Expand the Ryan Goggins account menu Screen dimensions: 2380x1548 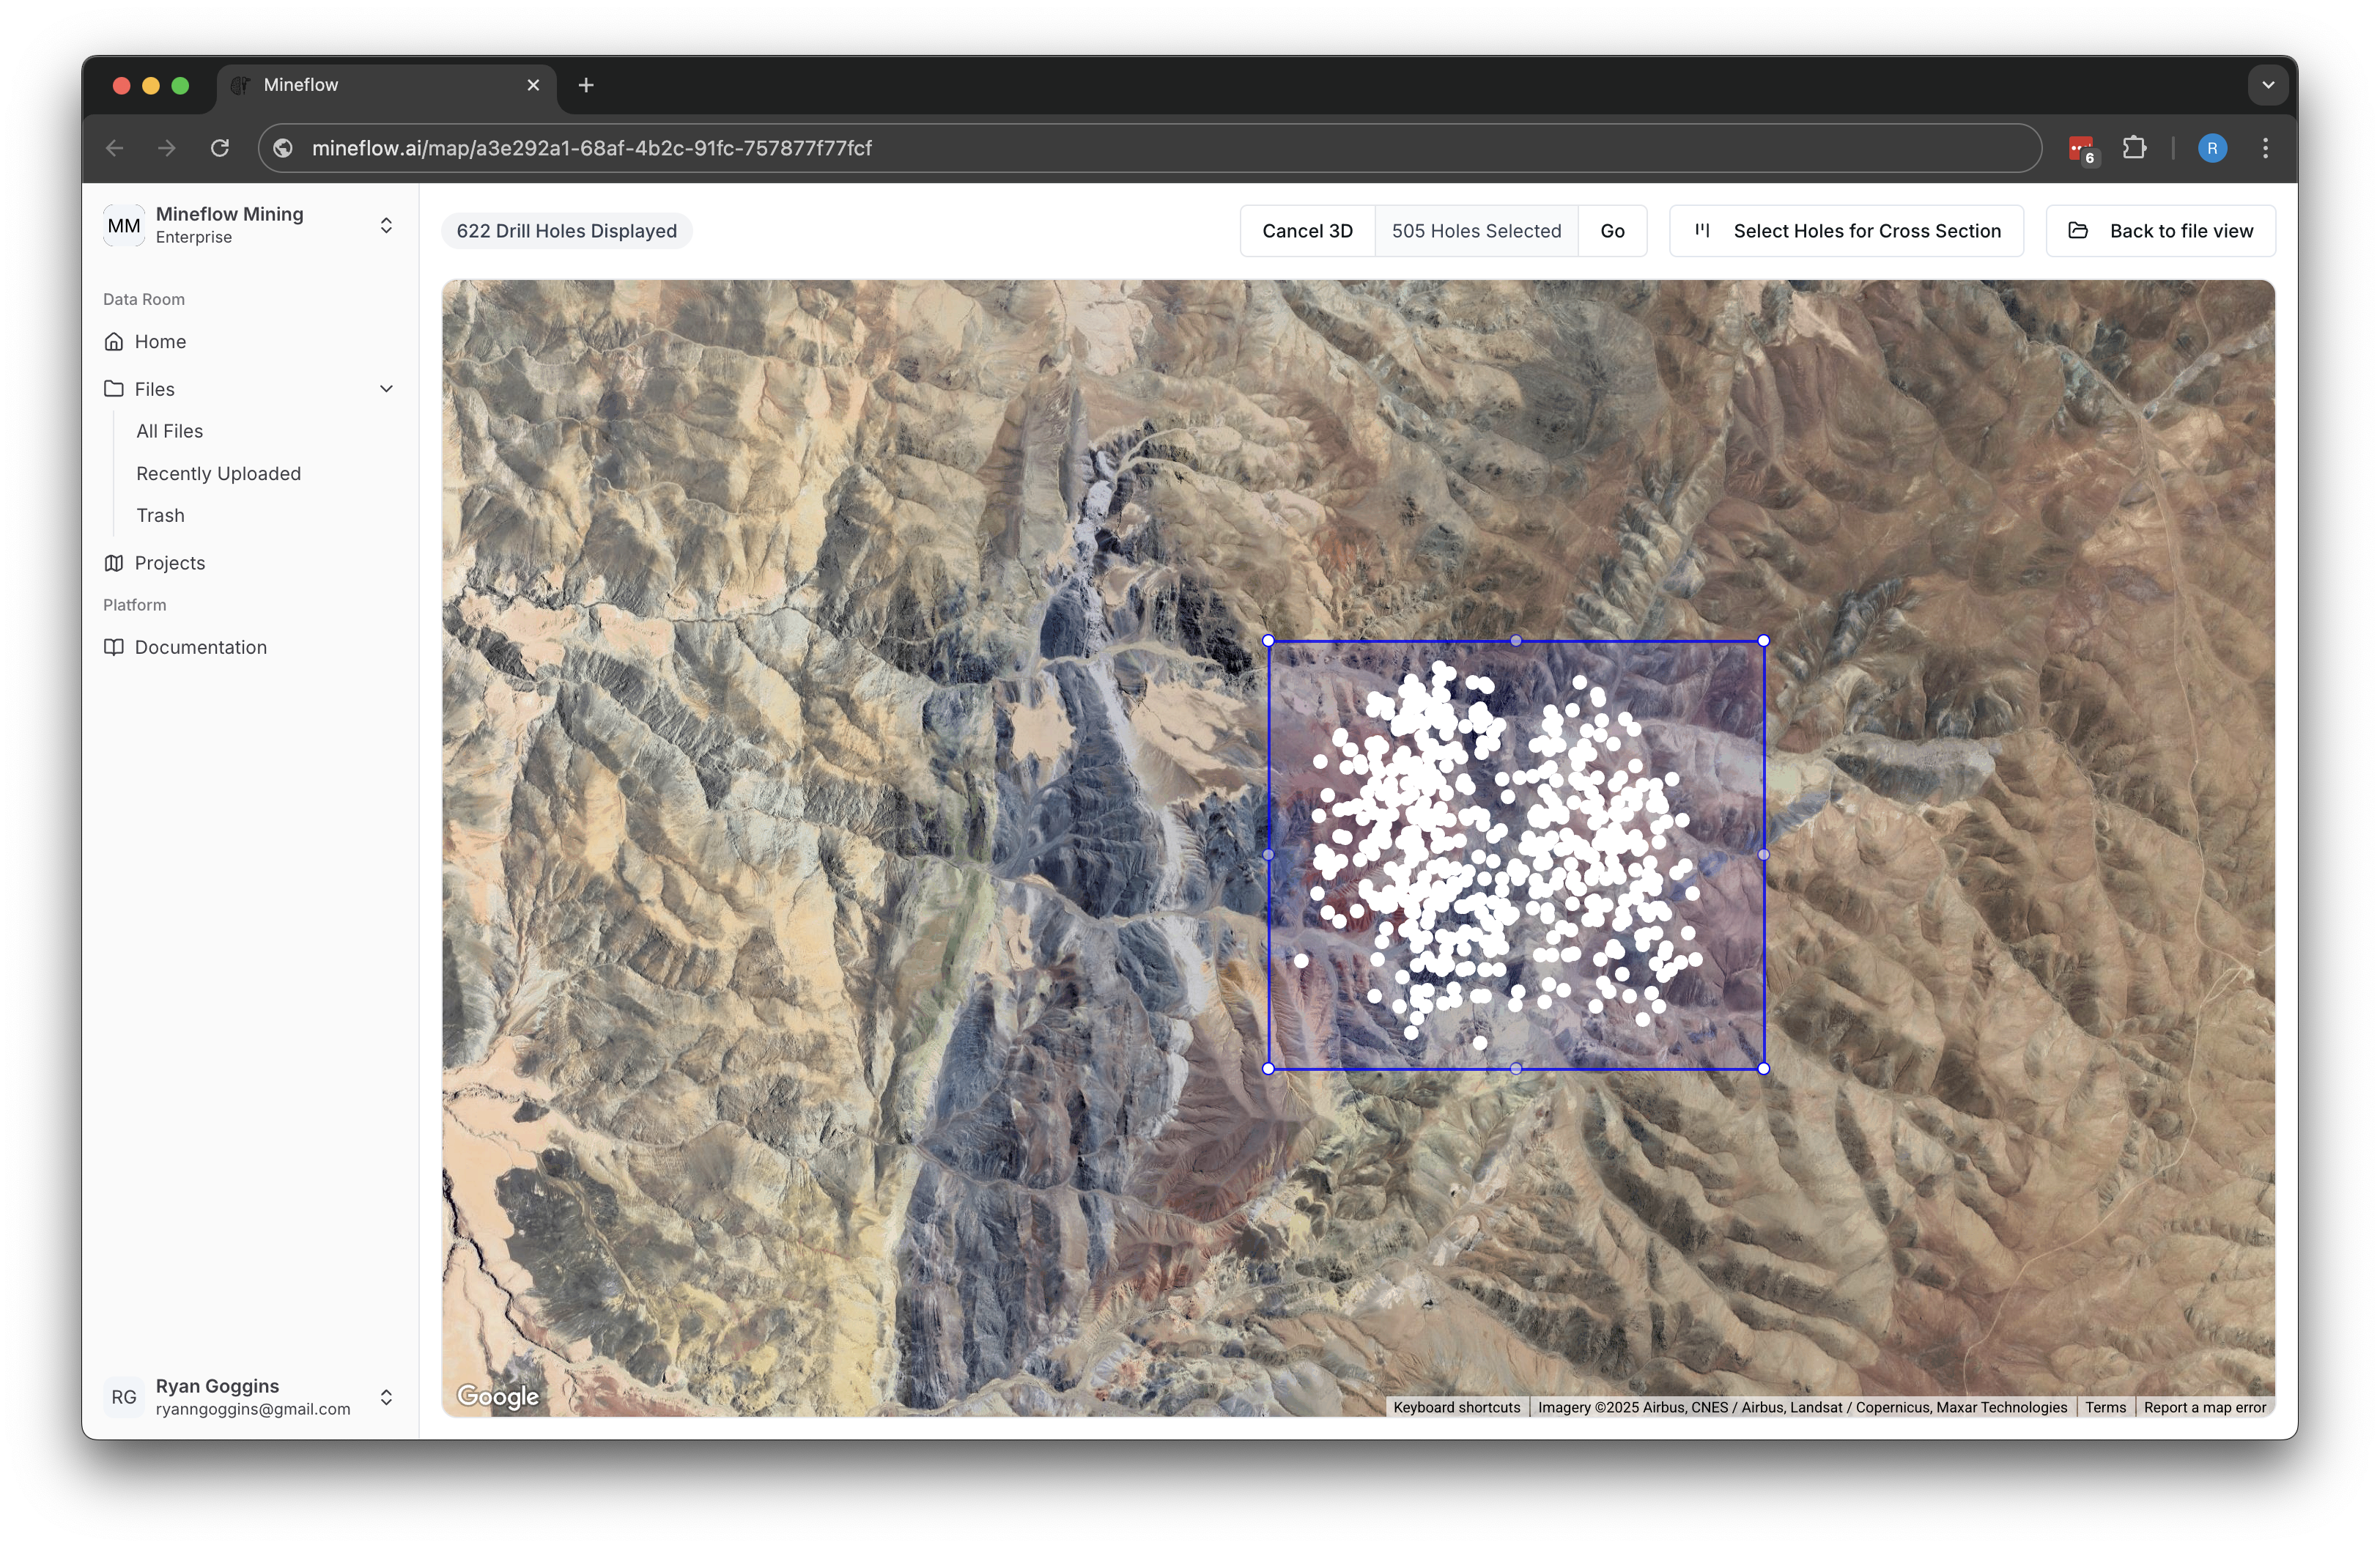[386, 1397]
